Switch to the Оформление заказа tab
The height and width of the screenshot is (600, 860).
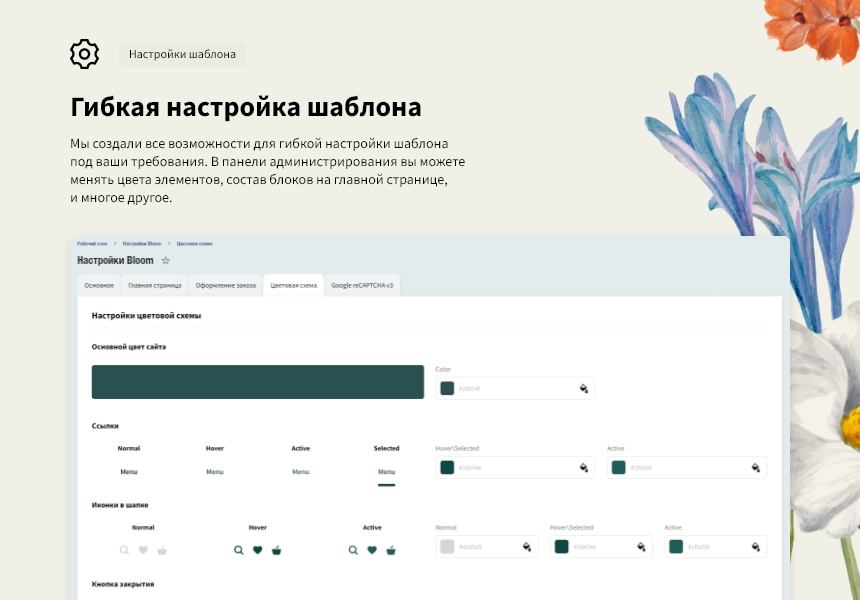pos(226,284)
